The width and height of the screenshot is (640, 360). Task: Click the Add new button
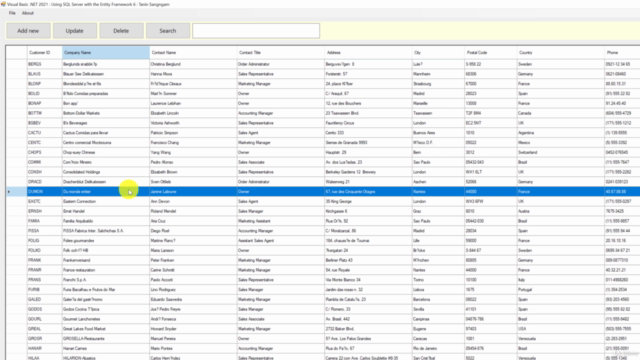point(28,31)
